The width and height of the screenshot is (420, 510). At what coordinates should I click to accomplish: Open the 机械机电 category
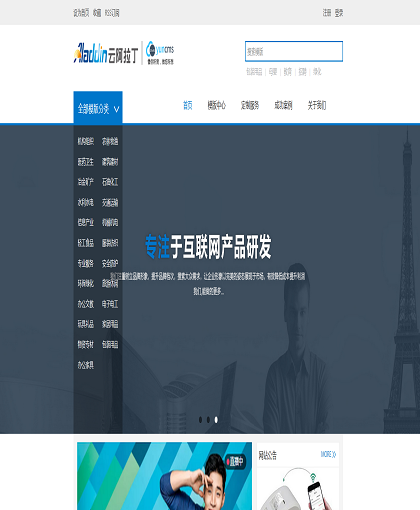coord(110,222)
